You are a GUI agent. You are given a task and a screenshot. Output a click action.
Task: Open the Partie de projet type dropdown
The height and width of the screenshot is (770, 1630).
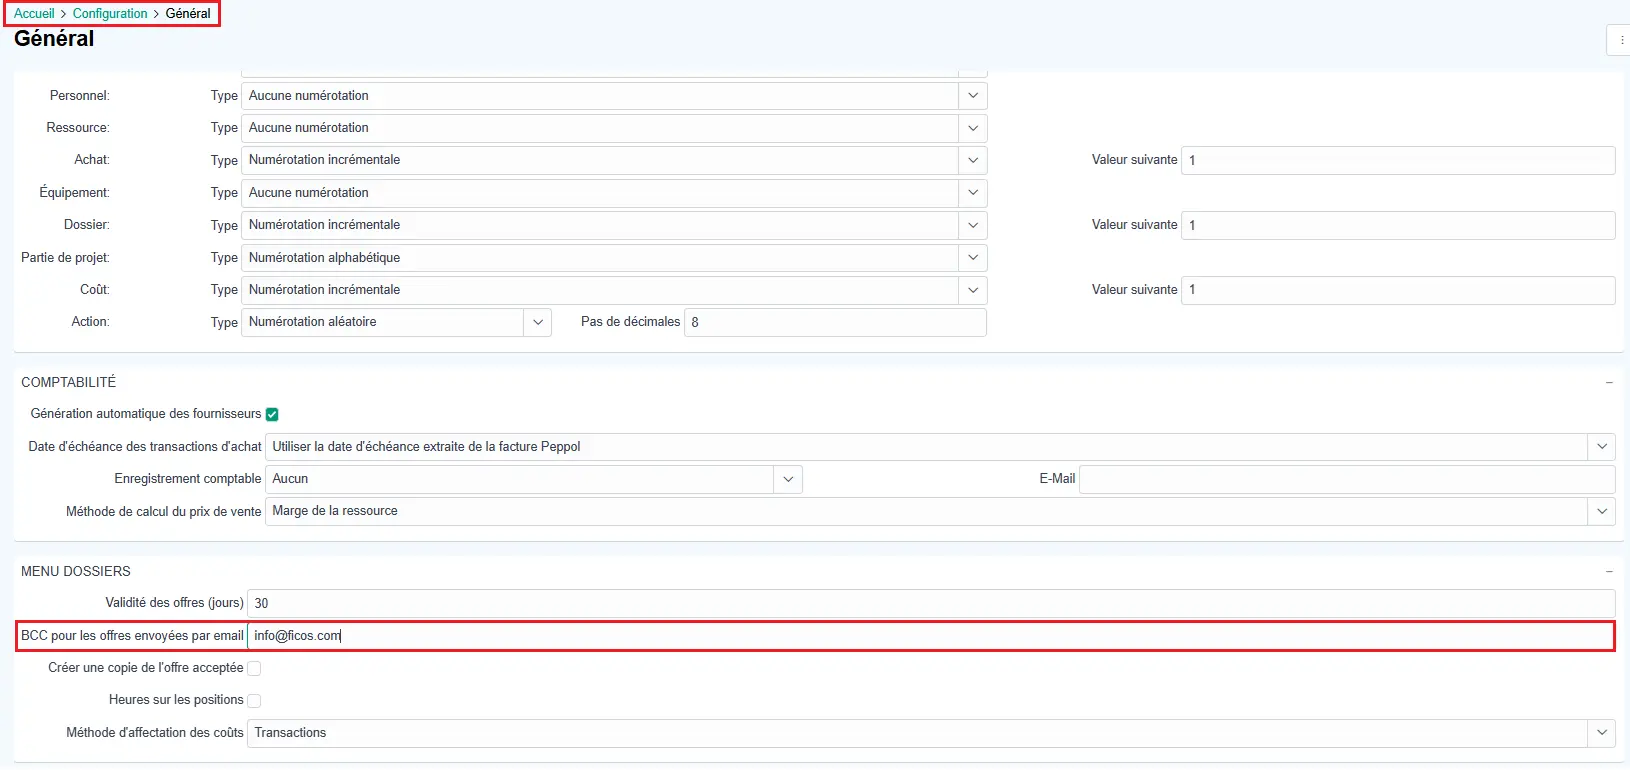[x=972, y=258]
